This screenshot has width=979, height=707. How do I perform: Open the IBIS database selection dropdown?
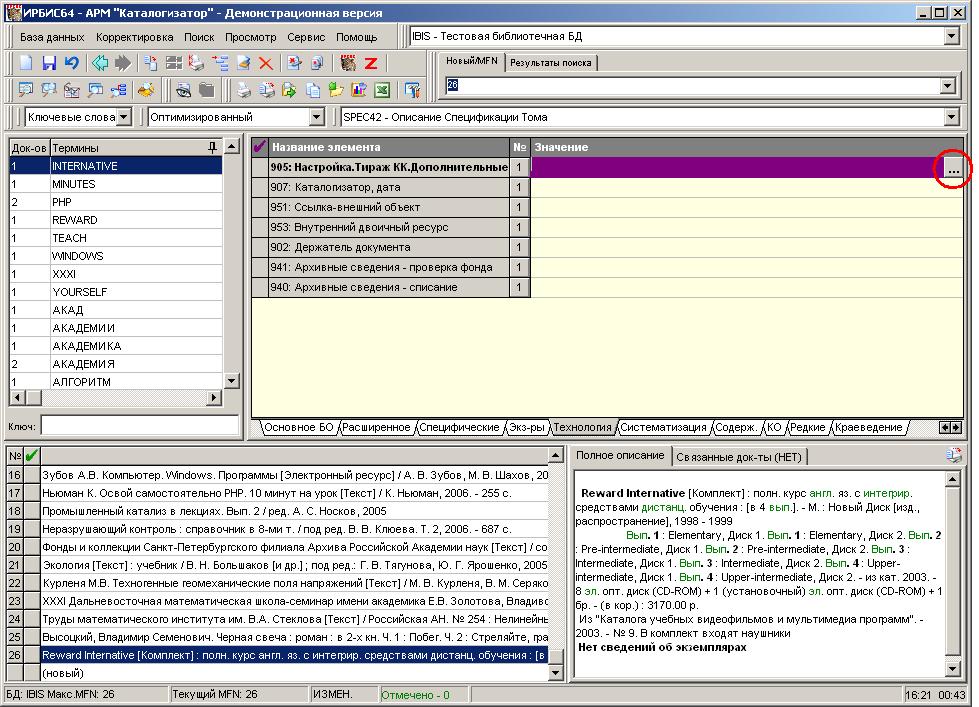951,37
